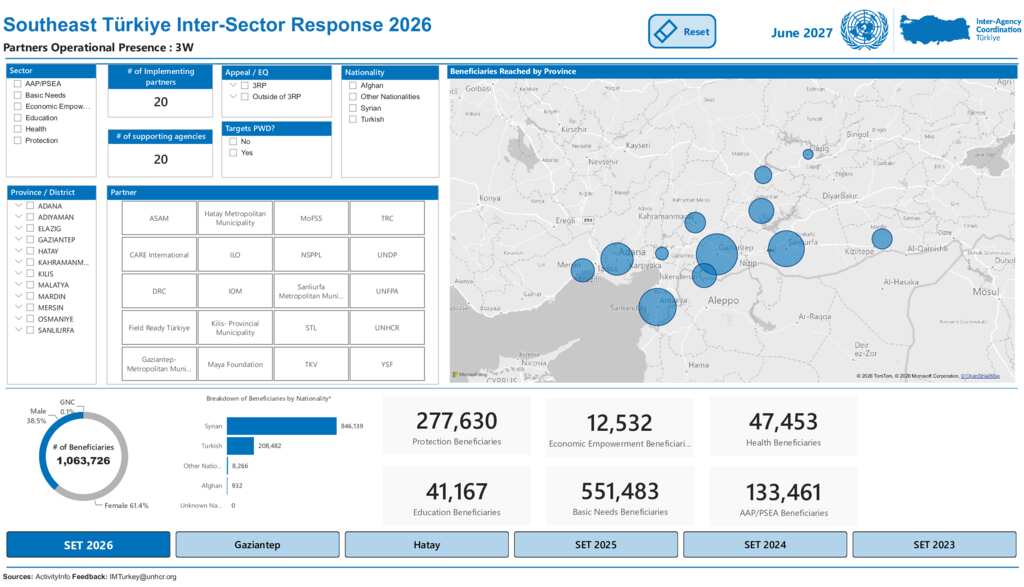Expand the SANLIURFA district list chevron

click(19, 330)
